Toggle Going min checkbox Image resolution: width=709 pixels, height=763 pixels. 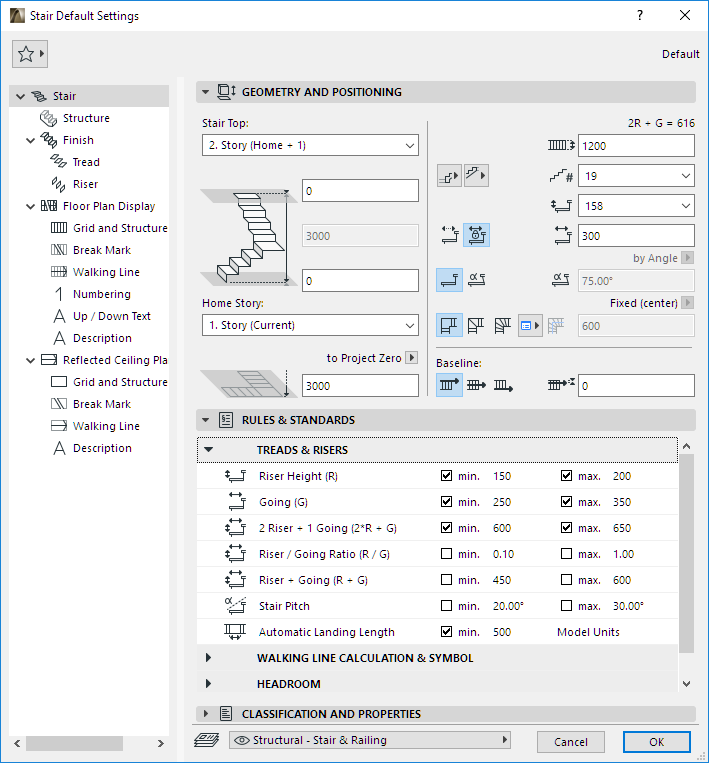click(x=446, y=501)
